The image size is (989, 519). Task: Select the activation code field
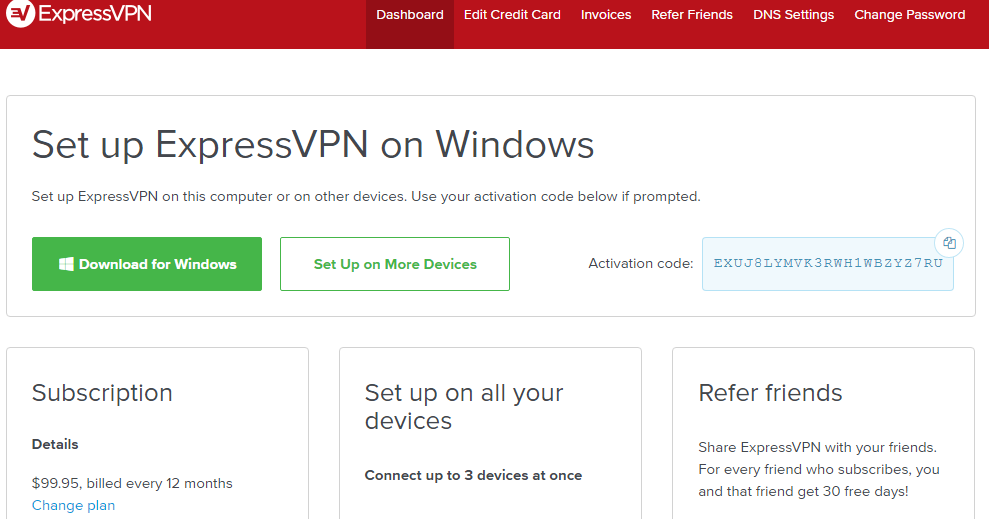pyautogui.click(x=828, y=264)
